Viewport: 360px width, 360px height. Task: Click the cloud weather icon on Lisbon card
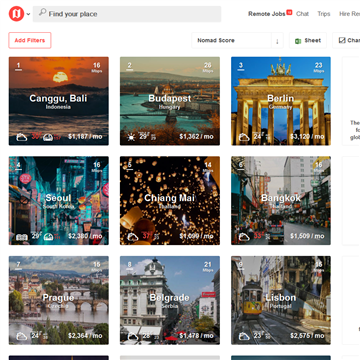click(244, 336)
